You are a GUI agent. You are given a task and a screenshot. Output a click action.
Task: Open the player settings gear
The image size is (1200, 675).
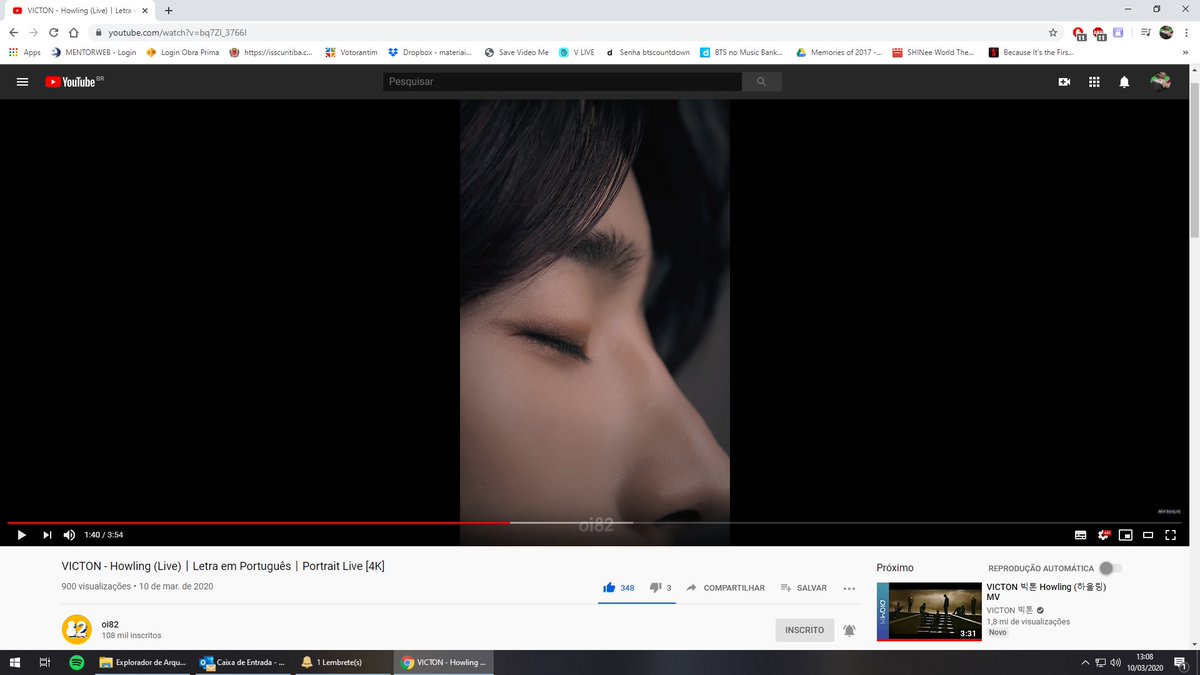[1103, 535]
